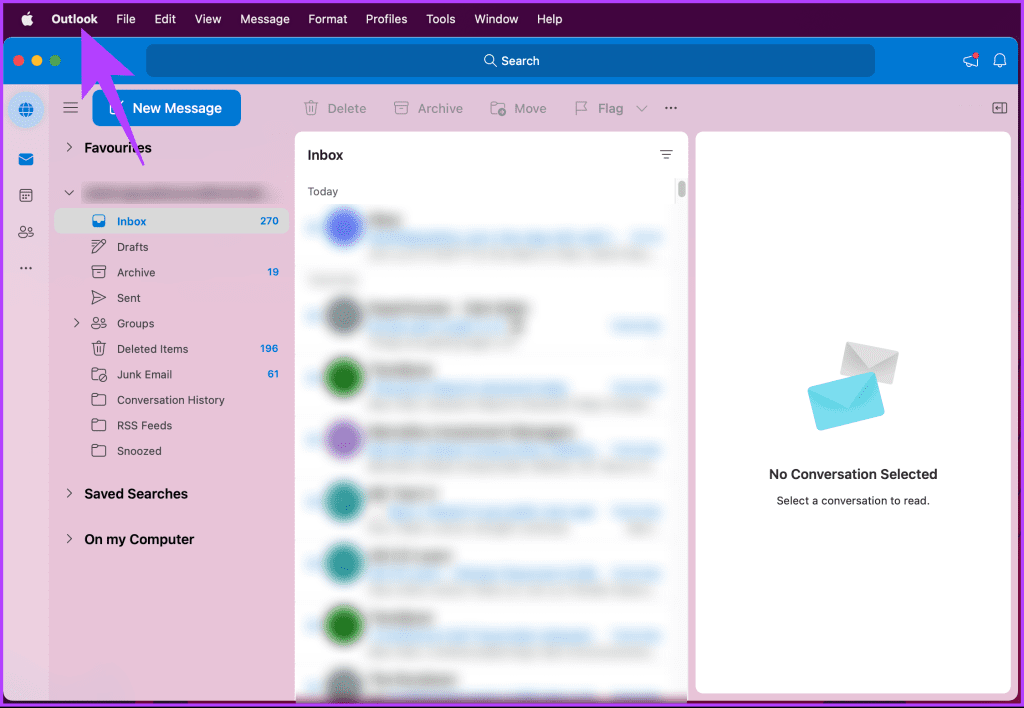Collapse the account folder list

coord(69,193)
